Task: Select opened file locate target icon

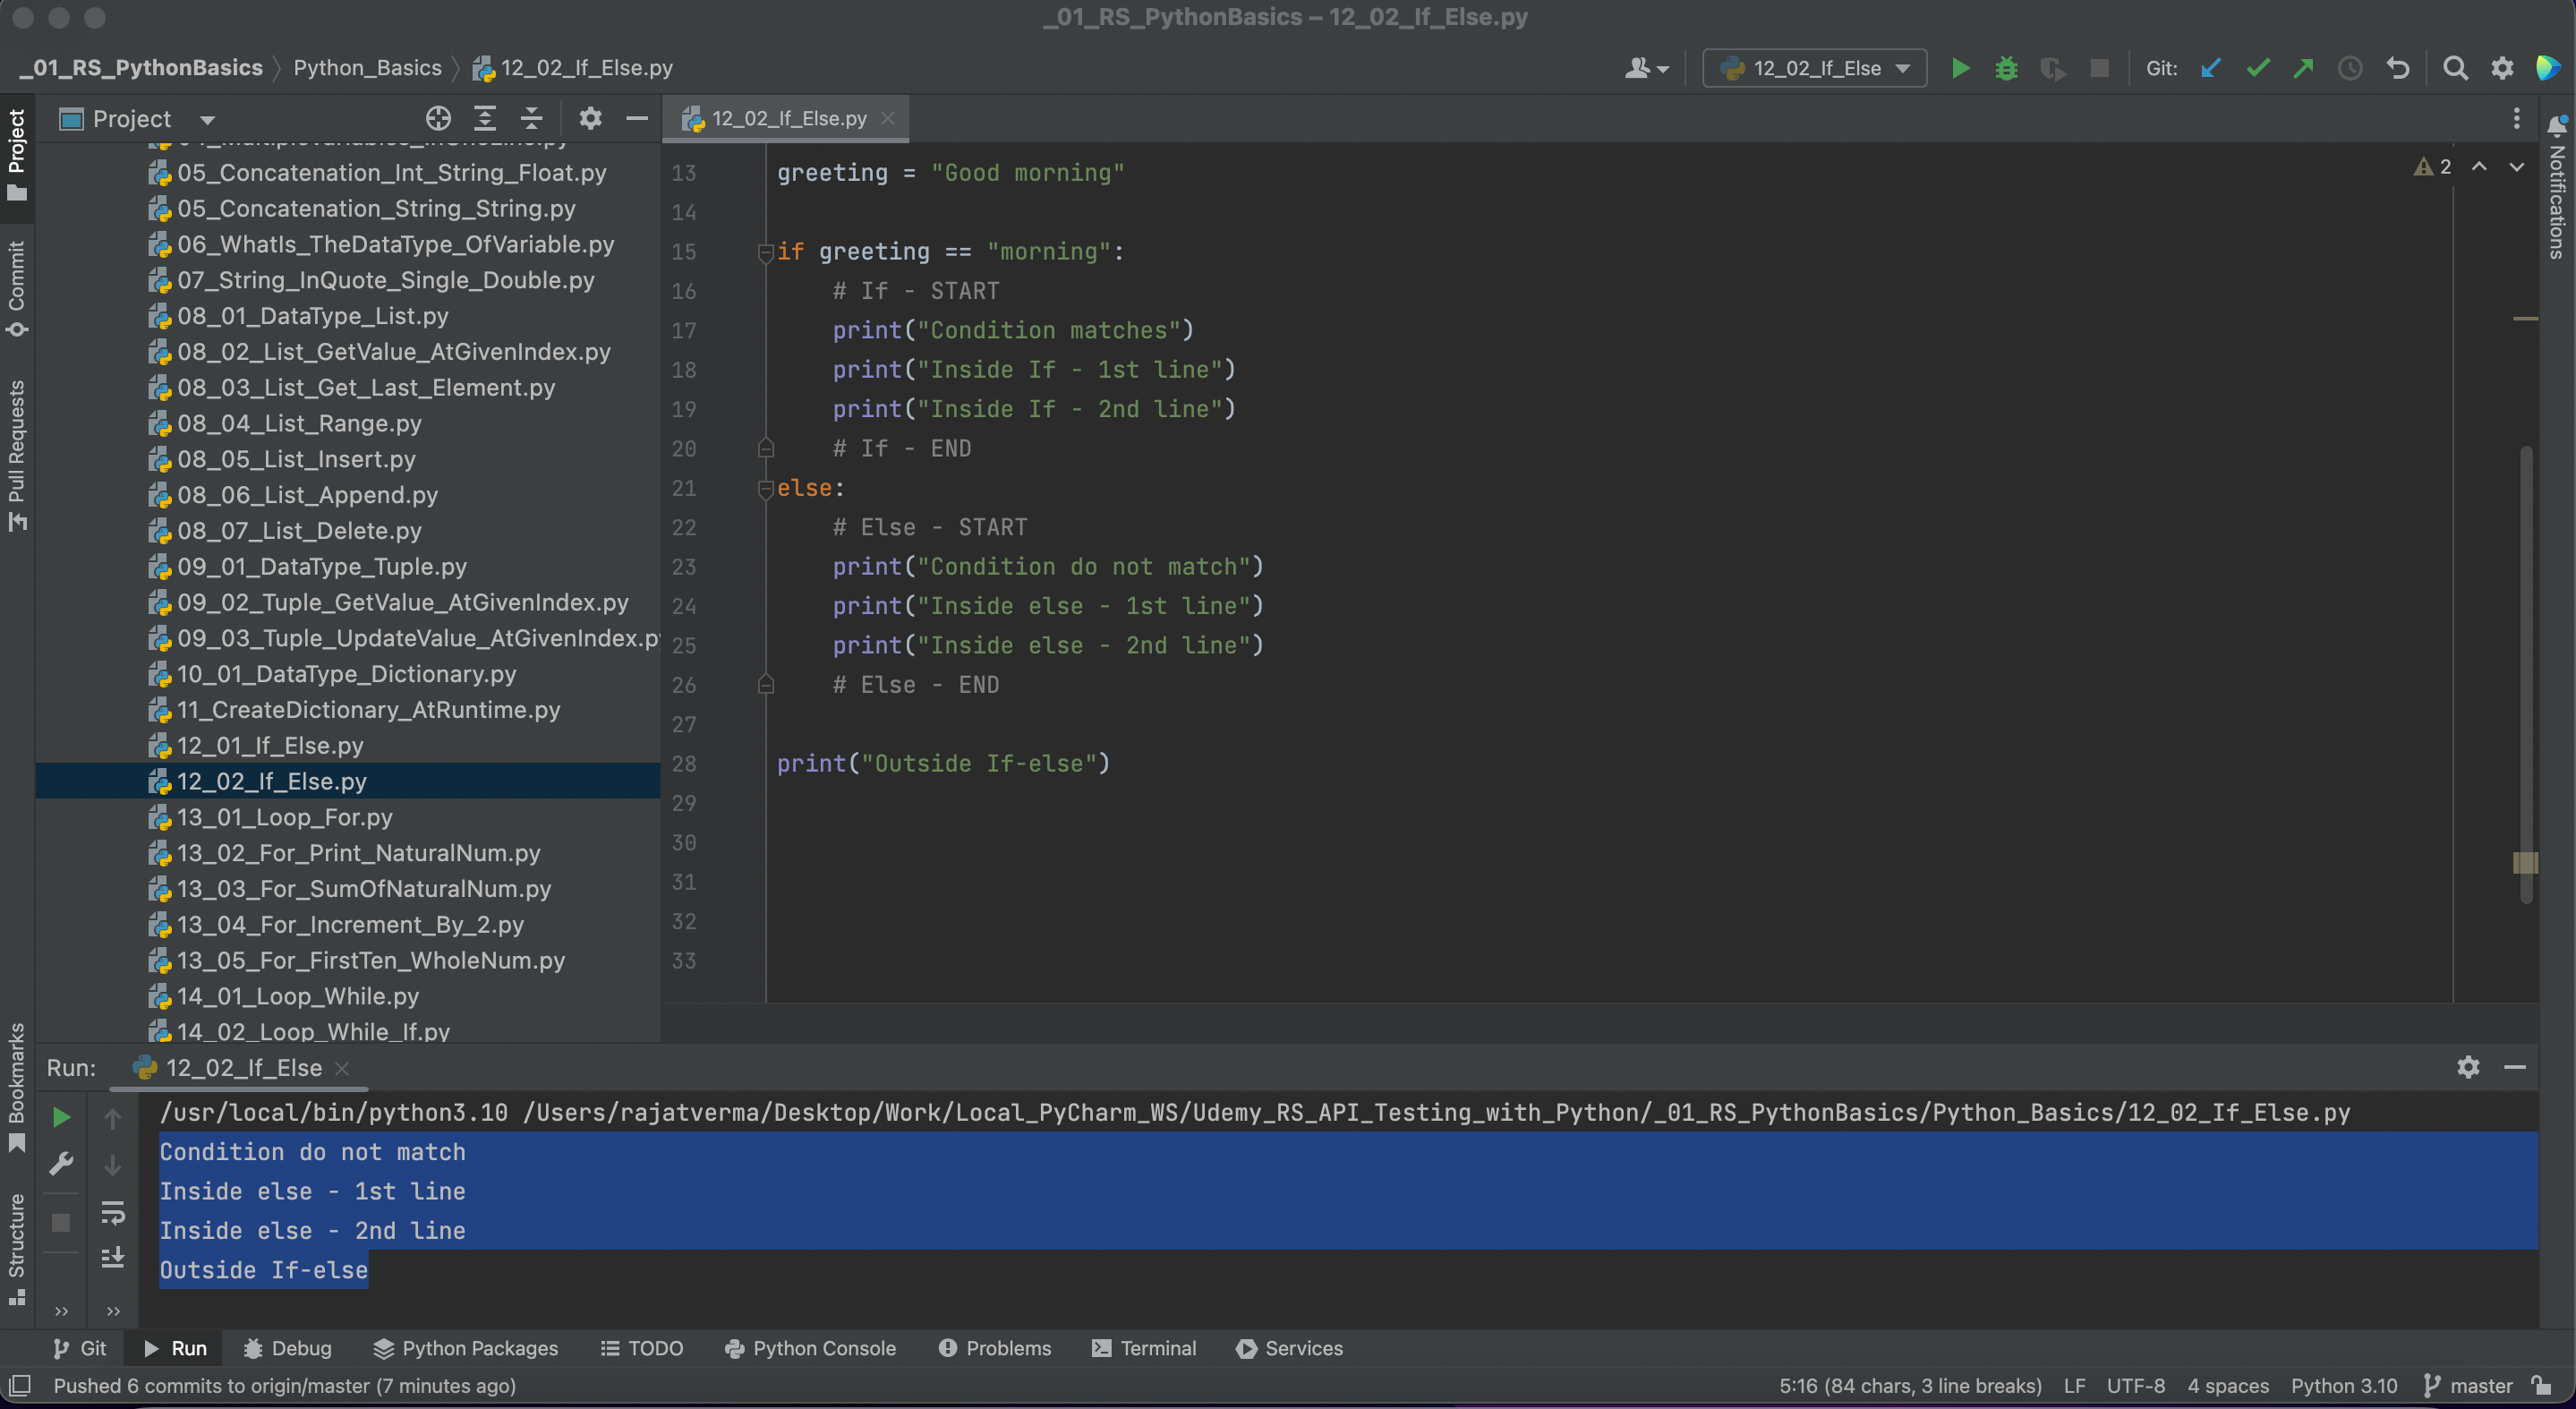Action: (438, 119)
